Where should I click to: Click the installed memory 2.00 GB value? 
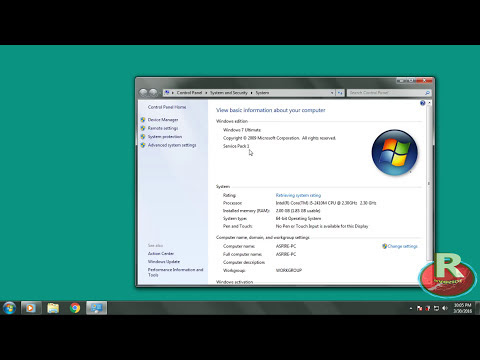click(298, 211)
